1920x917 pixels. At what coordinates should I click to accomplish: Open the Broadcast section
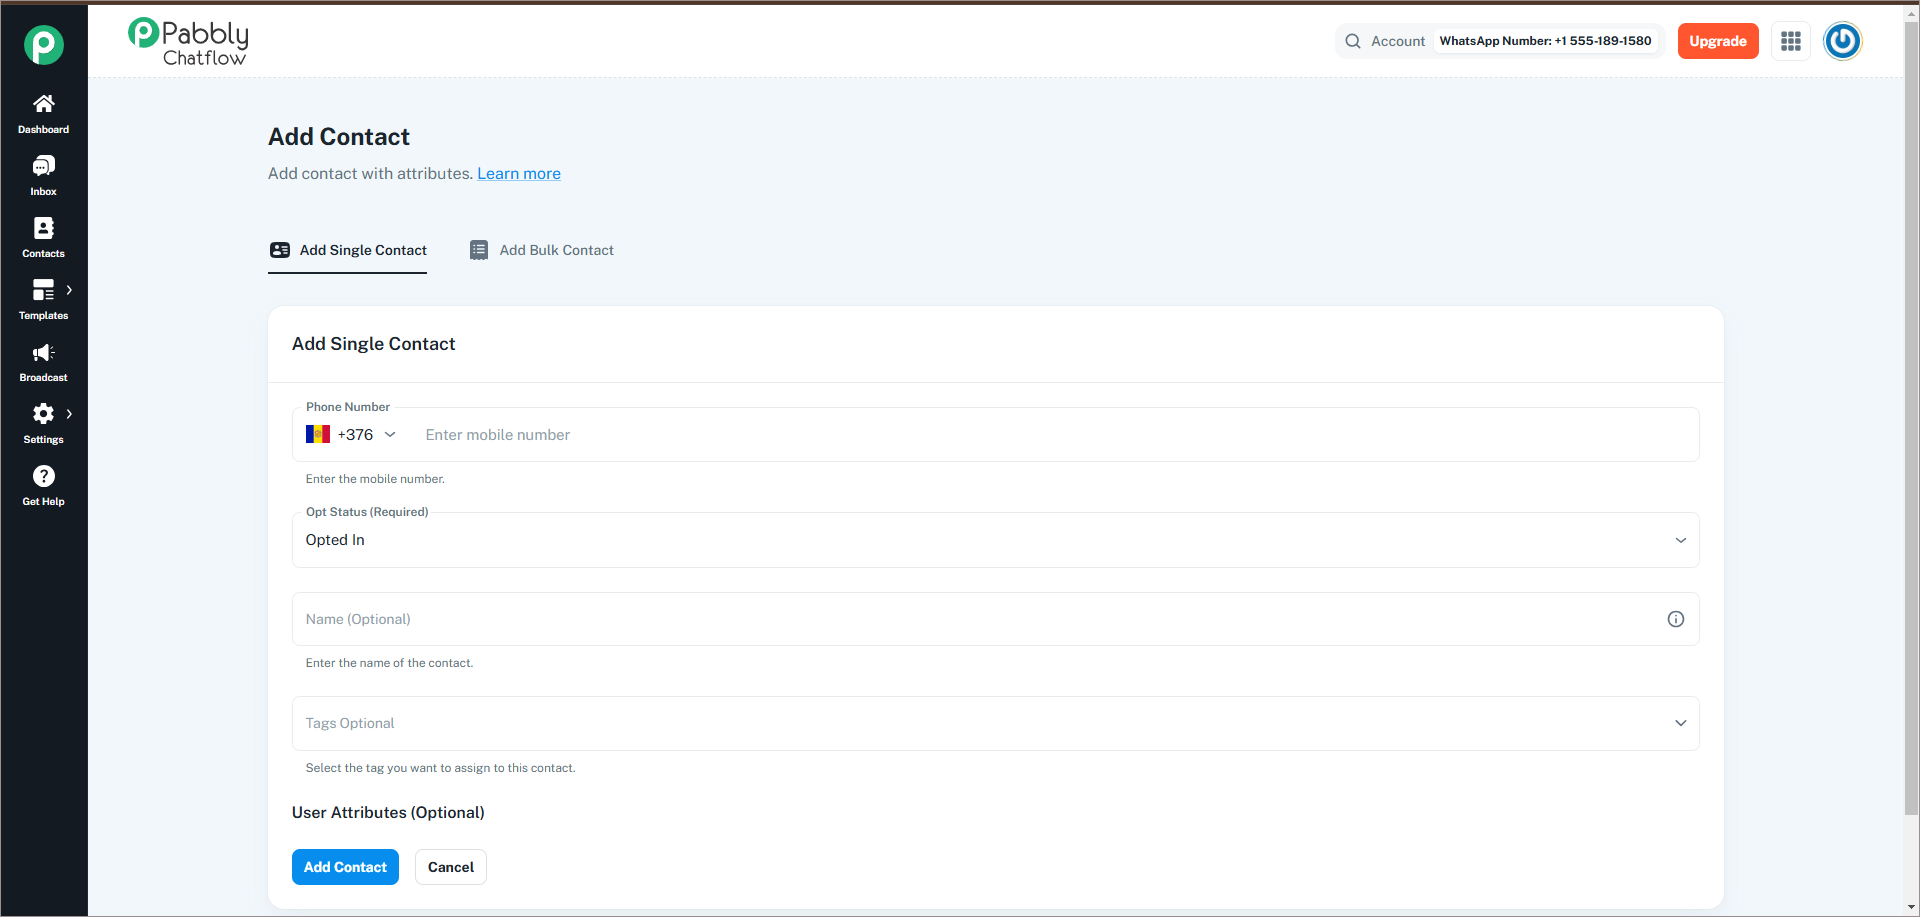pos(44,362)
